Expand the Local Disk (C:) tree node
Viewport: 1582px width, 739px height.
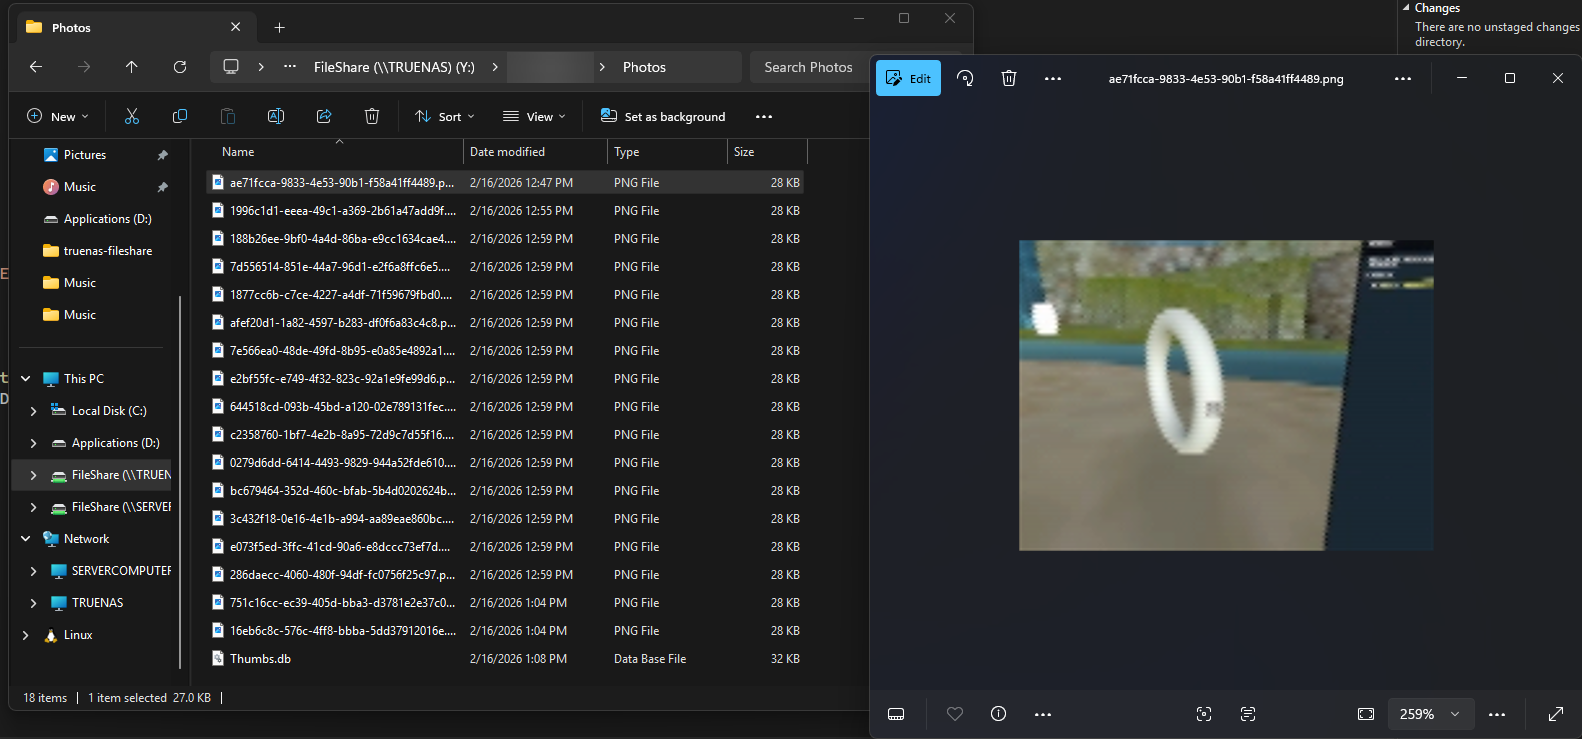(x=34, y=411)
